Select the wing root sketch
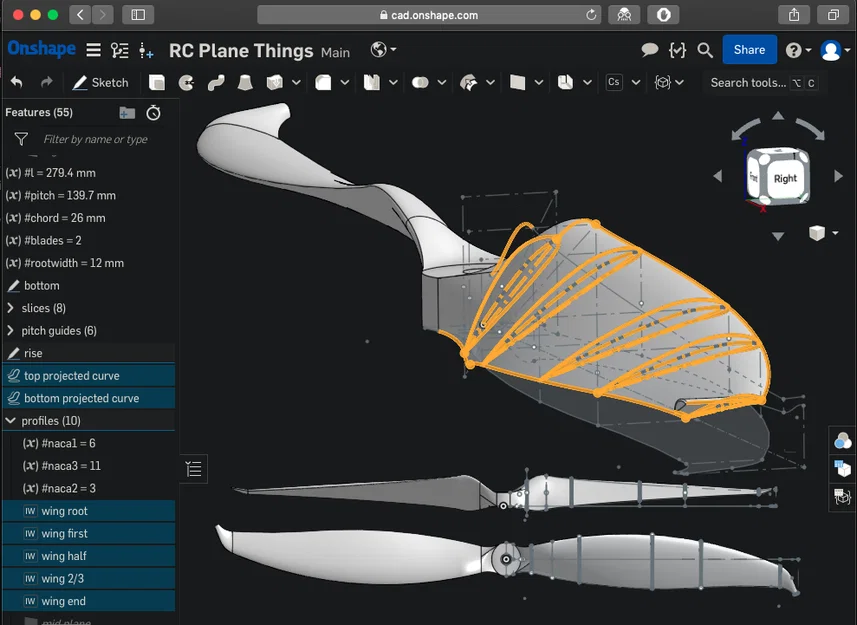Image resolution: width=857 pixels, height=625 pixels. point(70,510)
